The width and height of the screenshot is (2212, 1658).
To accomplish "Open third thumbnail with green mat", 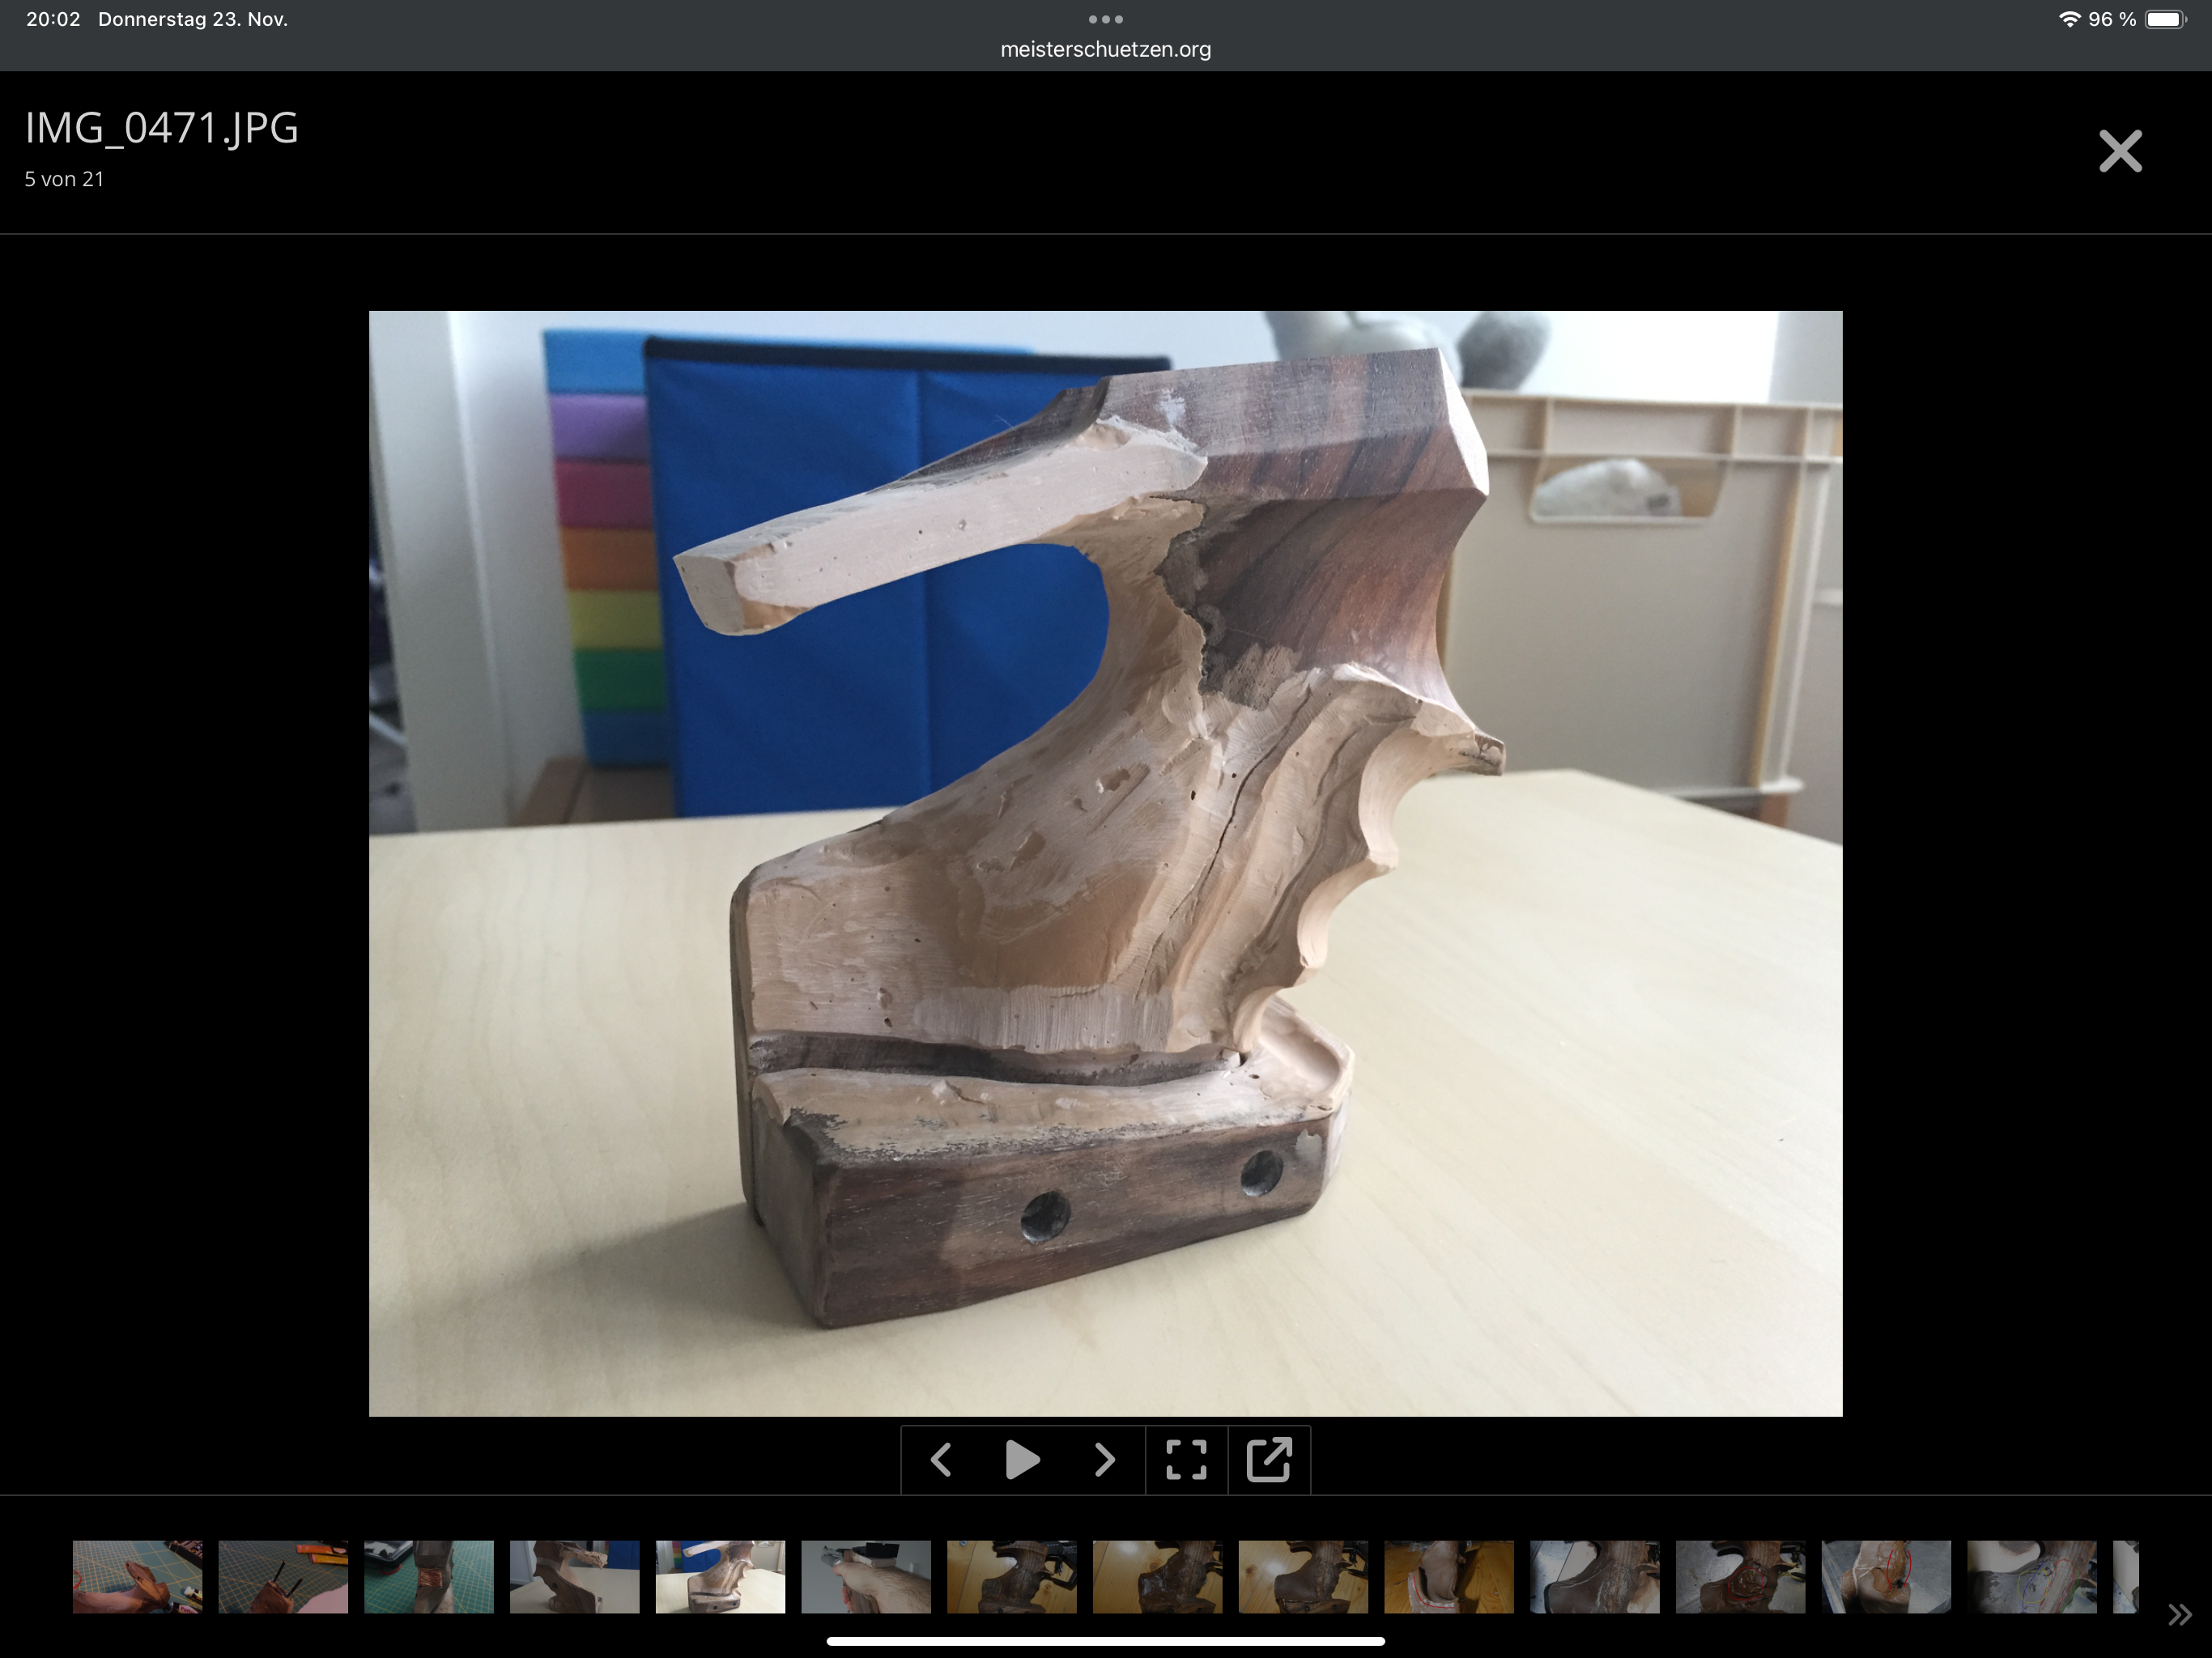I will click(x=429, y=1577).
